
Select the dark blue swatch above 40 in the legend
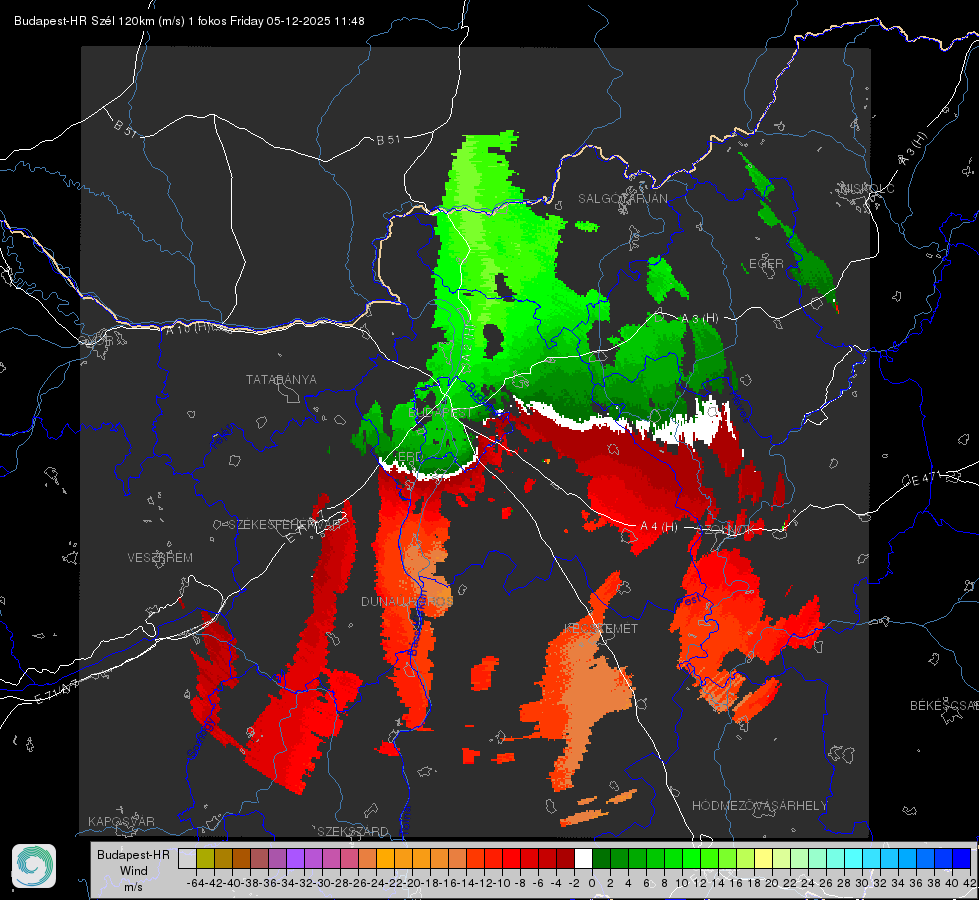click(x=962, y=859)
